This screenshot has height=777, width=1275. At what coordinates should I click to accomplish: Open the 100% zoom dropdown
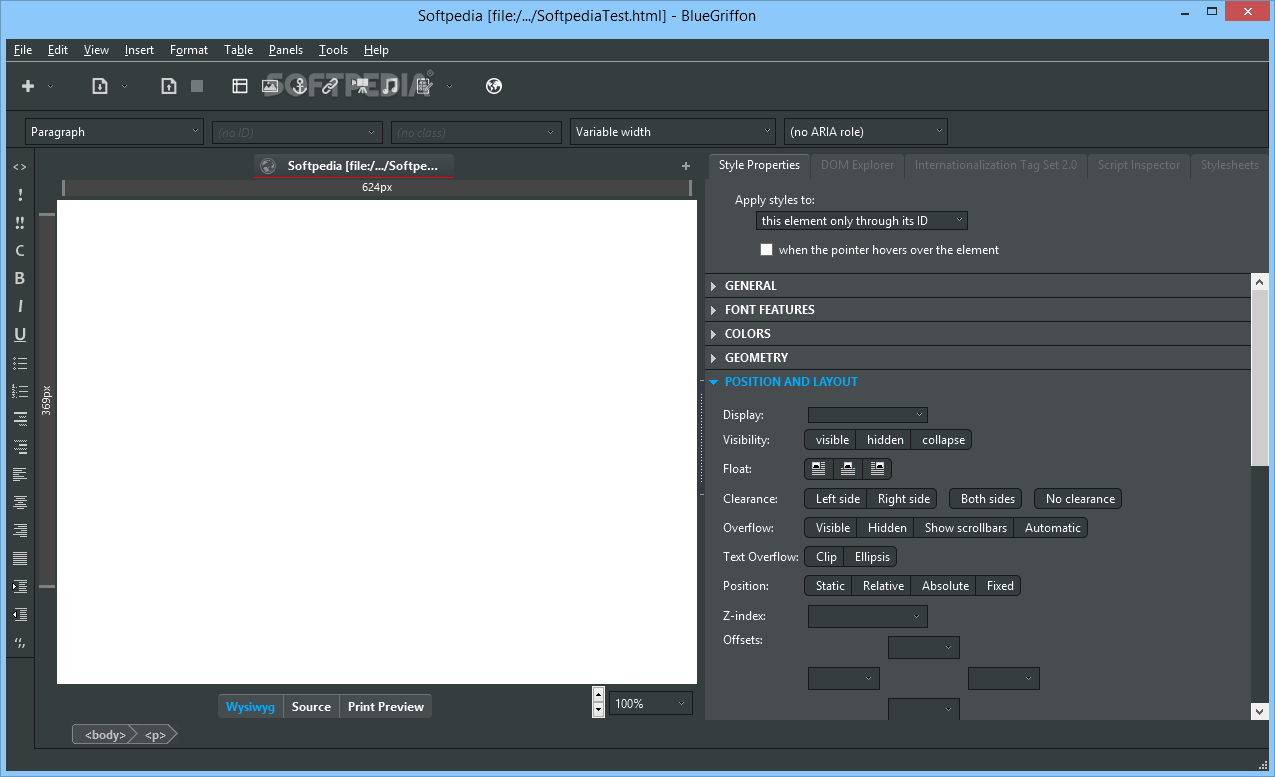(x=651, y=704)
